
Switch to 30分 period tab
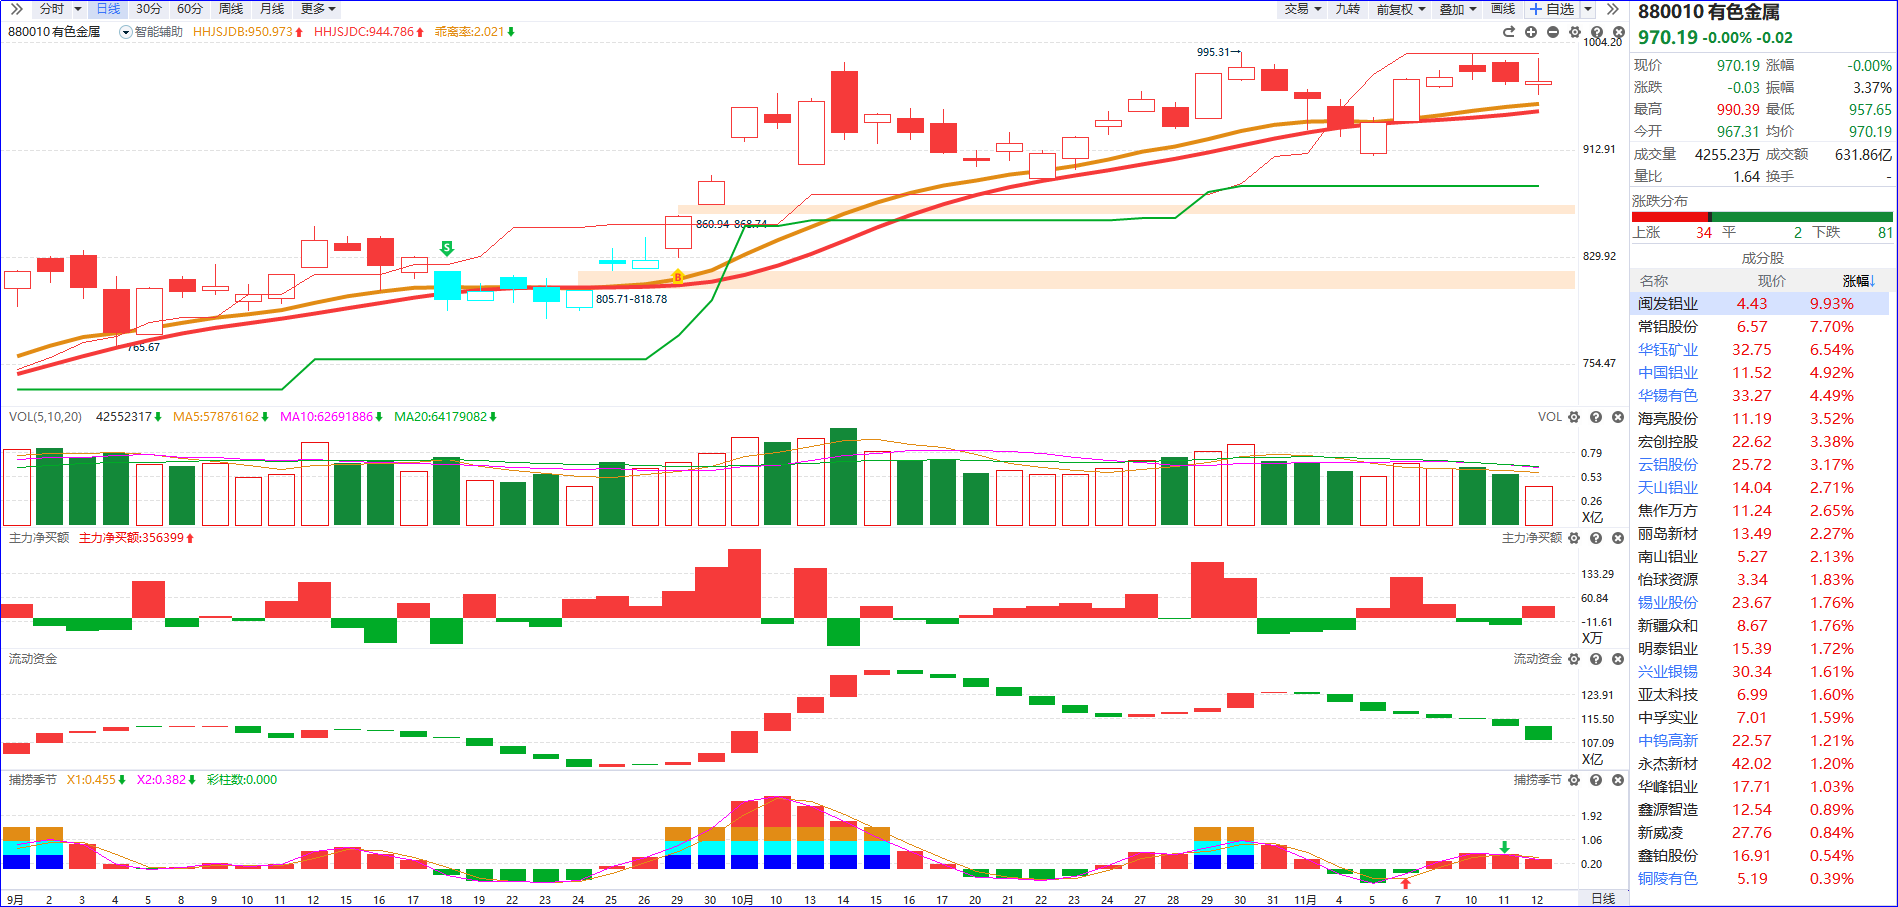149,9
